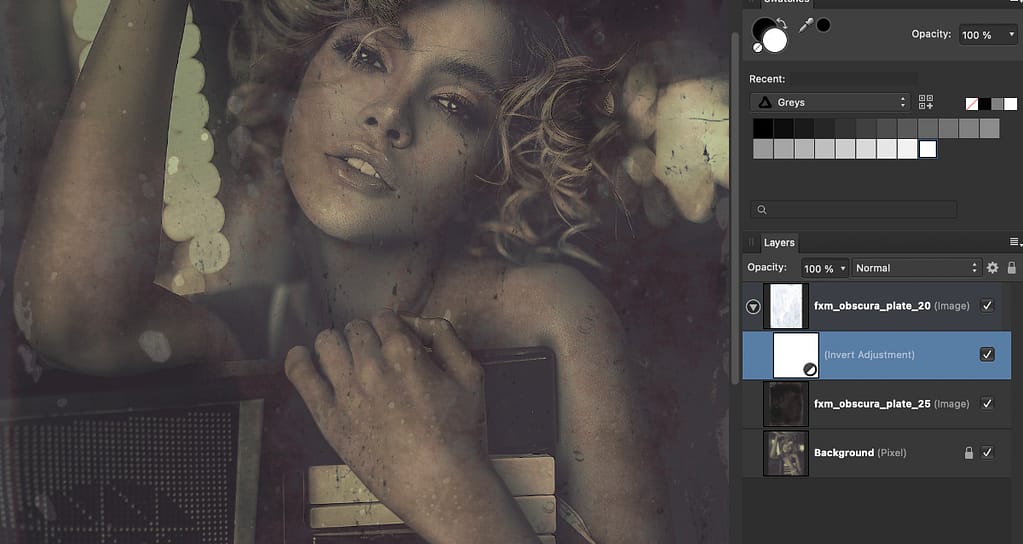Screen dimensions: 1023x544
Task: Click the swatch search field
Action: [x=853, y=209]
